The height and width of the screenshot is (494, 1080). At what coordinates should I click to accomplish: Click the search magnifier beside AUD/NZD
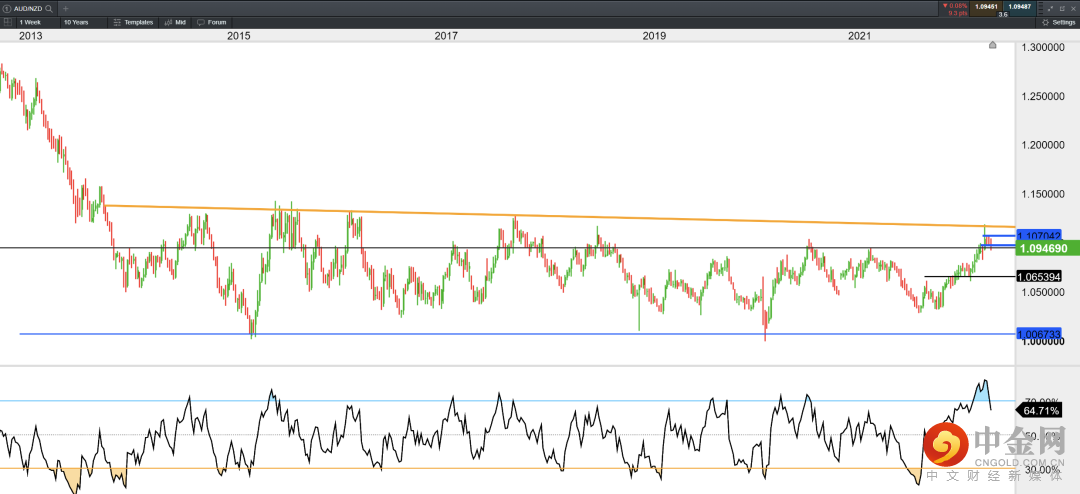48,8
